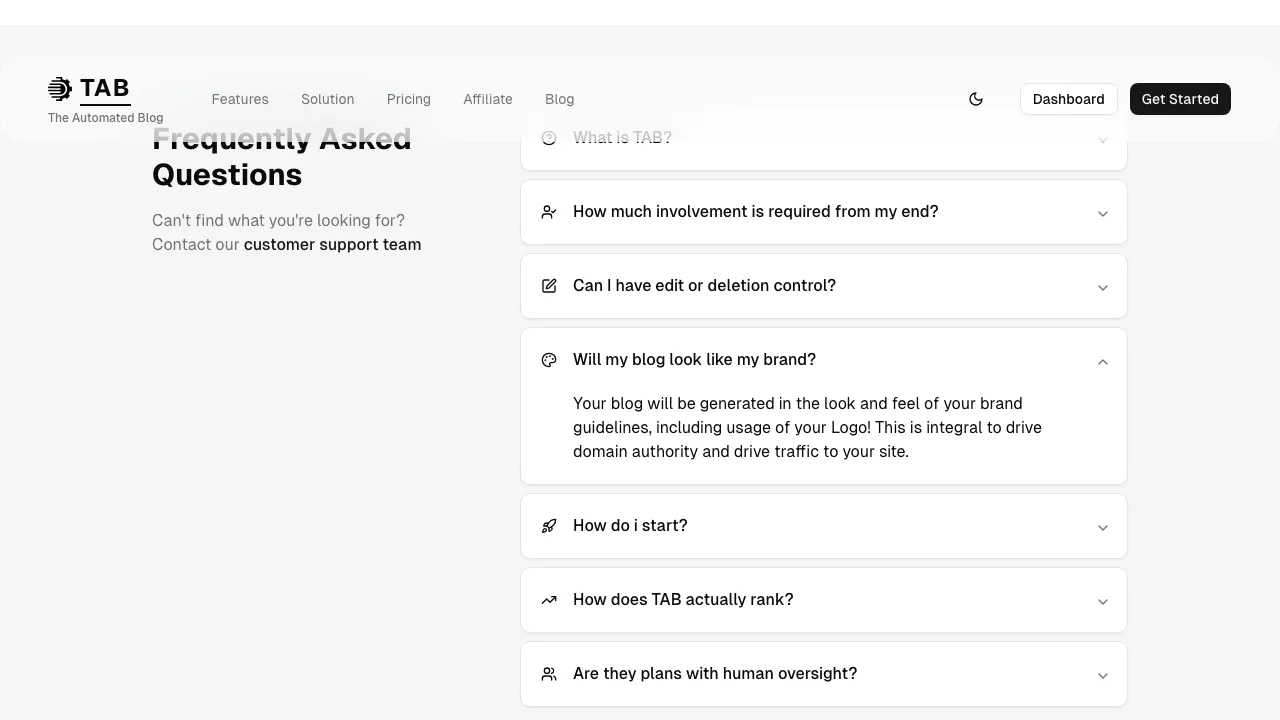The width and height of the screenshot is (1280, 720).
Task: Click the pencil icon beside edit control question
Action: [548, 285]
